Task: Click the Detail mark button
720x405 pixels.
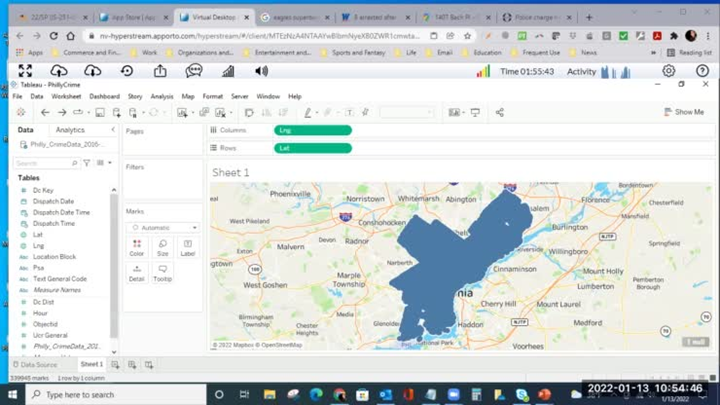Action: click(x=137, y=273)
